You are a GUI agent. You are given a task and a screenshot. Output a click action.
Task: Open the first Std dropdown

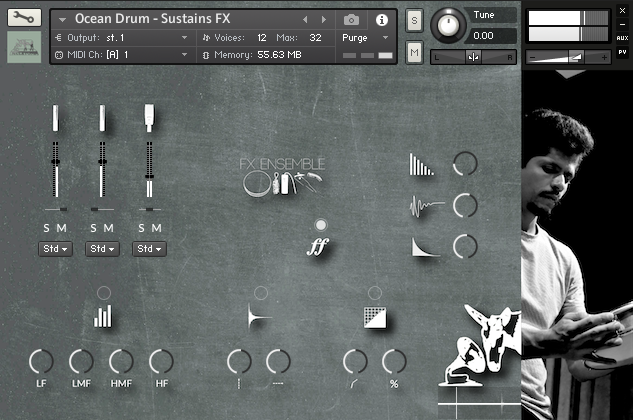click(x=55, y=249)
